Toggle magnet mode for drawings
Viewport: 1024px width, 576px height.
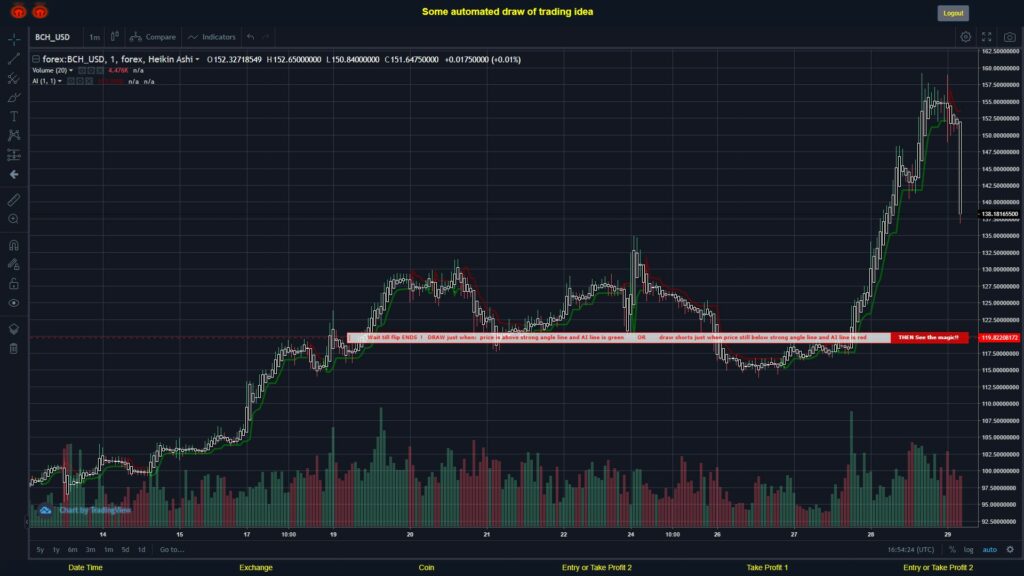(x=14, y=245)
